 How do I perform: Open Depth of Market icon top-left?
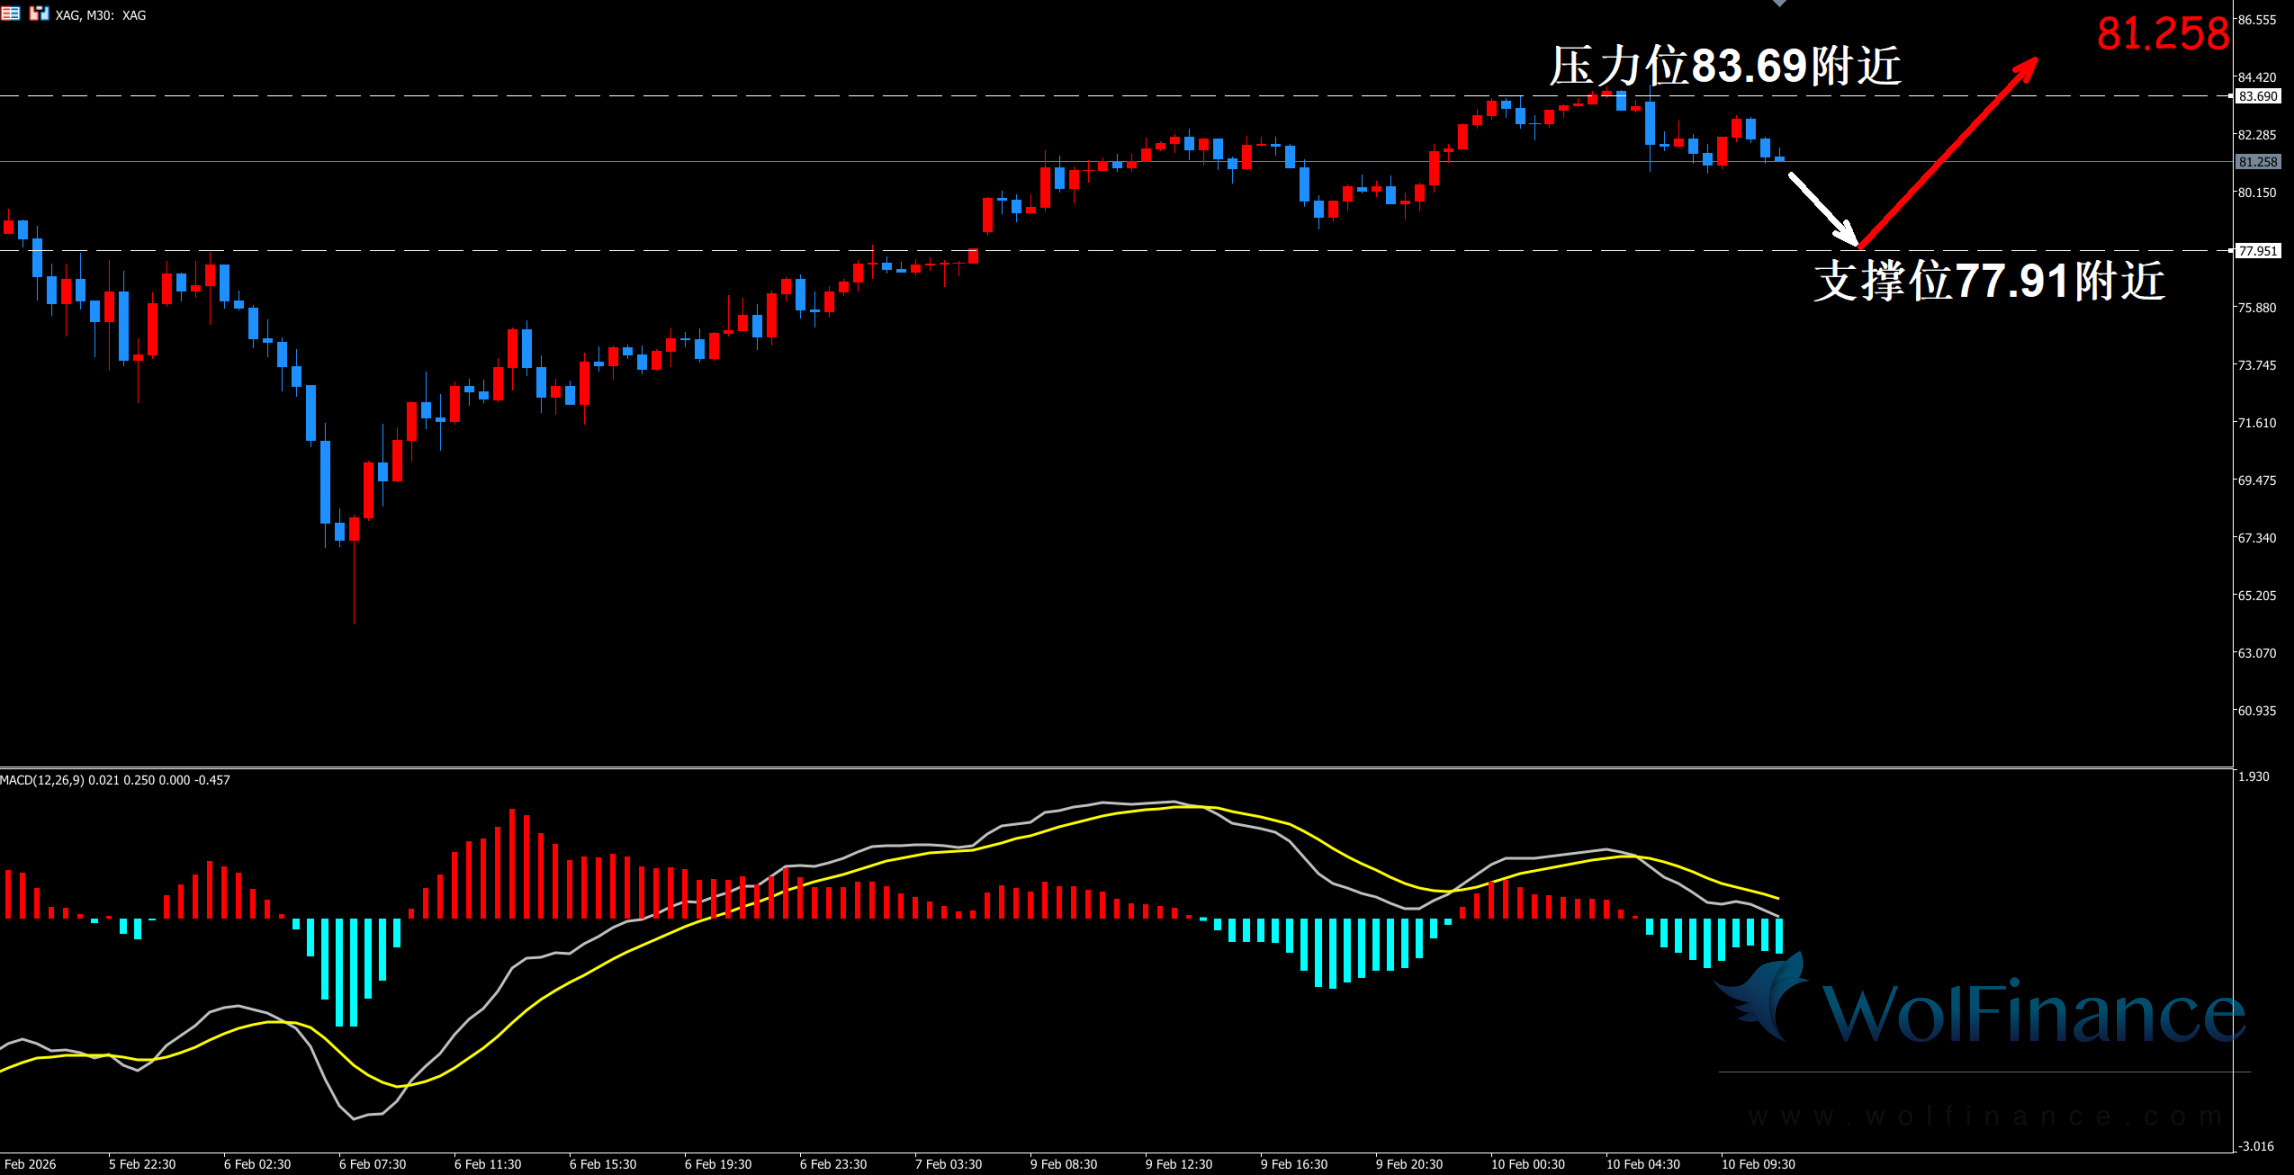(x=11, y=14)
